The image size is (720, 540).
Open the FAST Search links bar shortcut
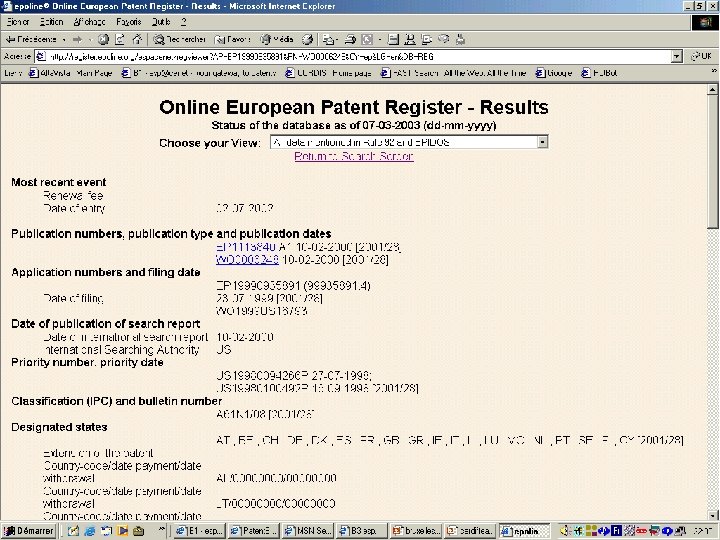coord(454,73)
